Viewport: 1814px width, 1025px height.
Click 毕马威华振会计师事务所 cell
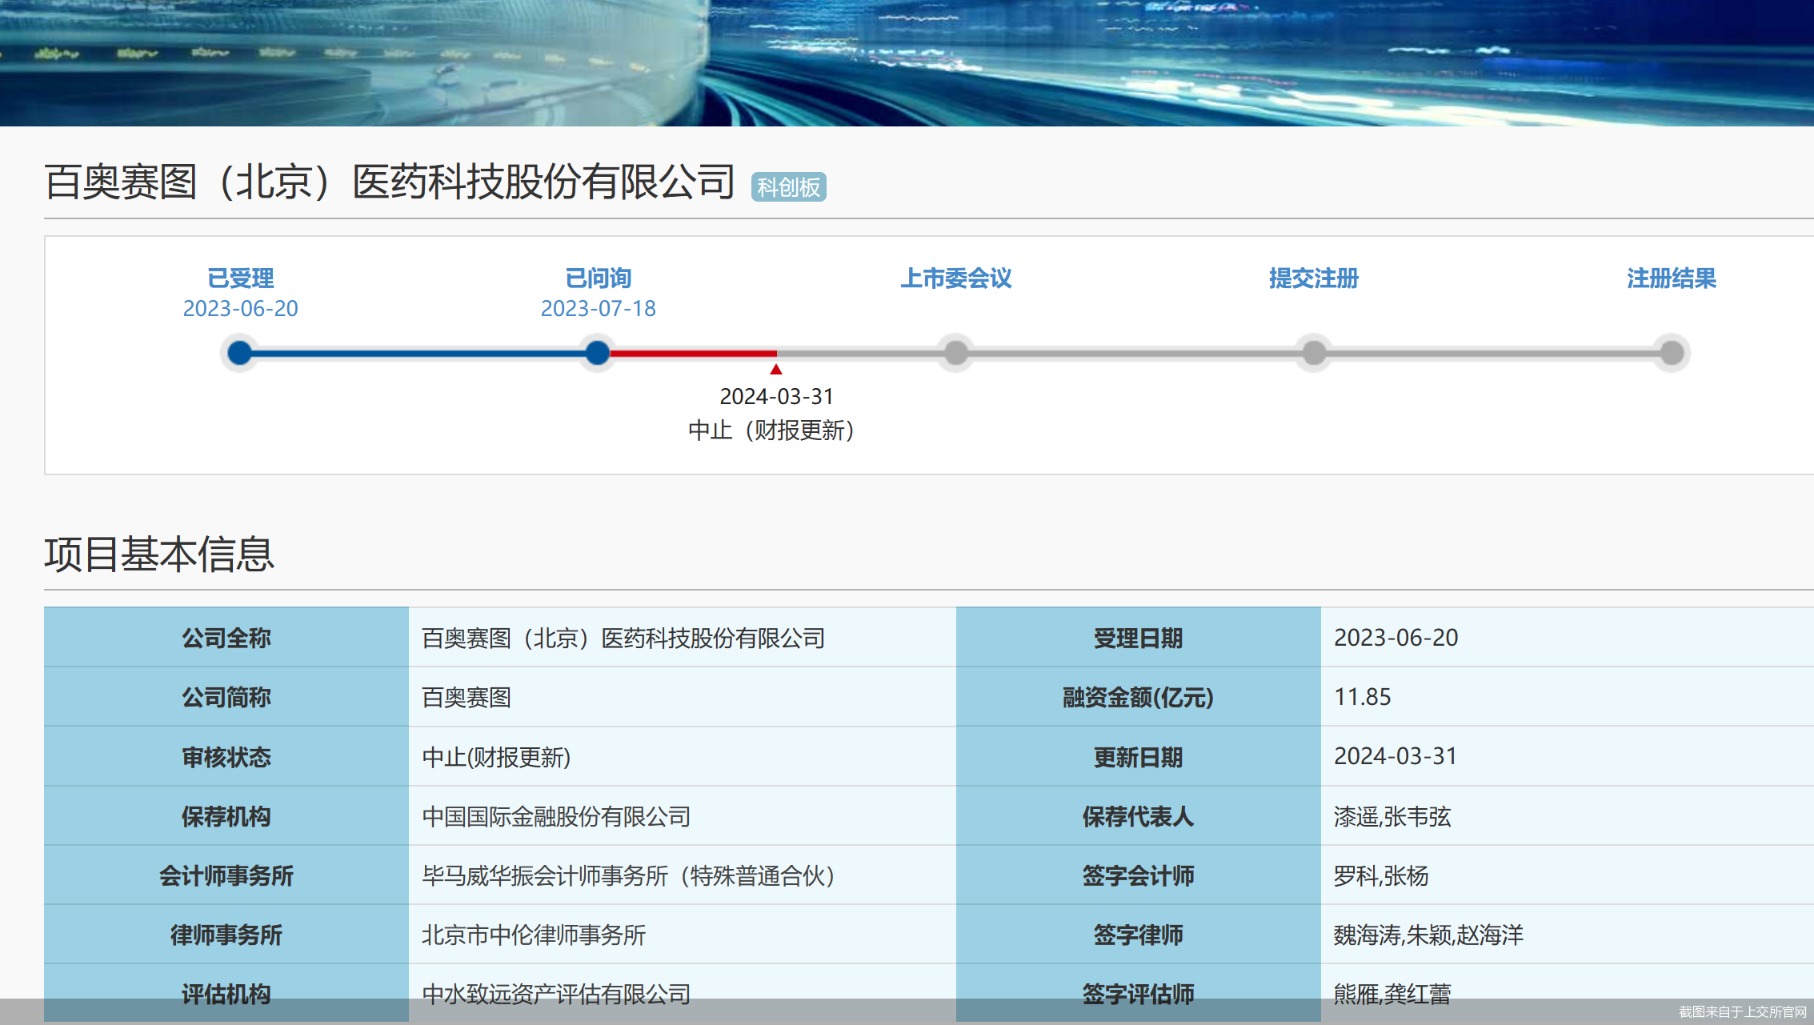point(682,876)
